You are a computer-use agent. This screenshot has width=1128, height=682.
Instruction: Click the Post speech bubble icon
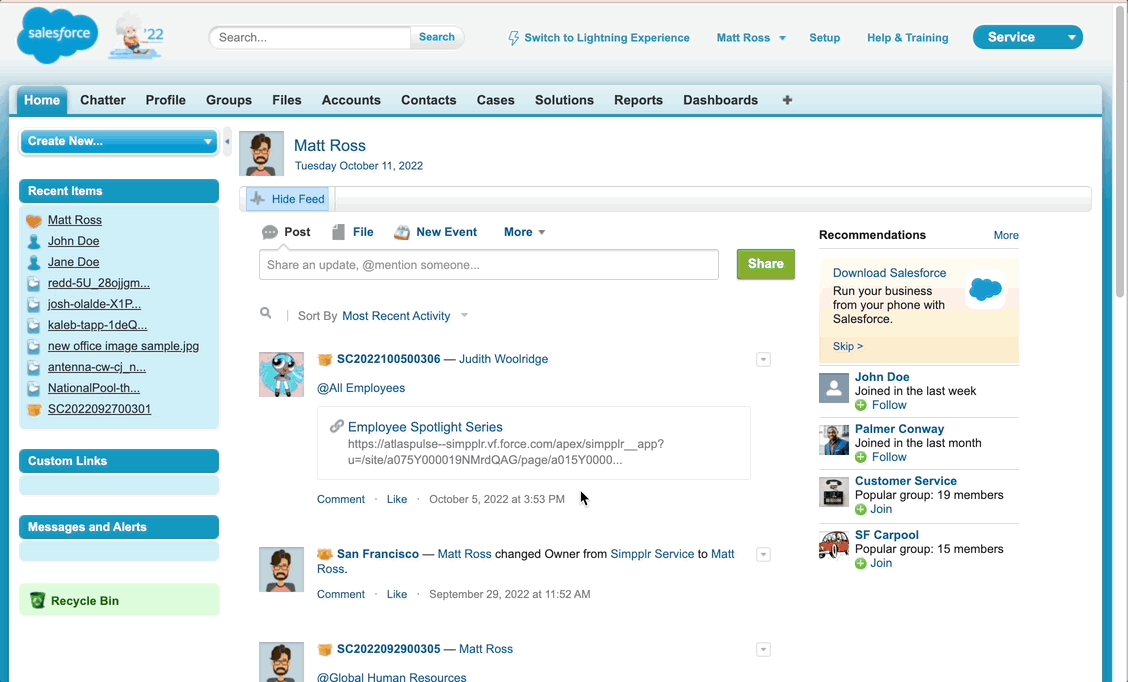click(270, 232)
